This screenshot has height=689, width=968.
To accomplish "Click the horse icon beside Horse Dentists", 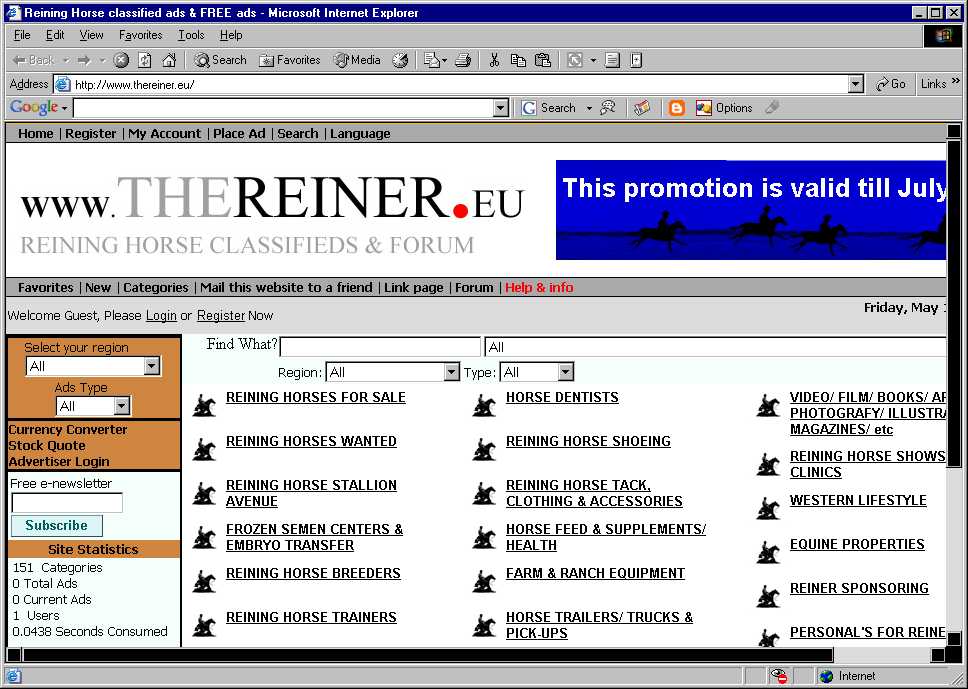I will coord(484,406).
